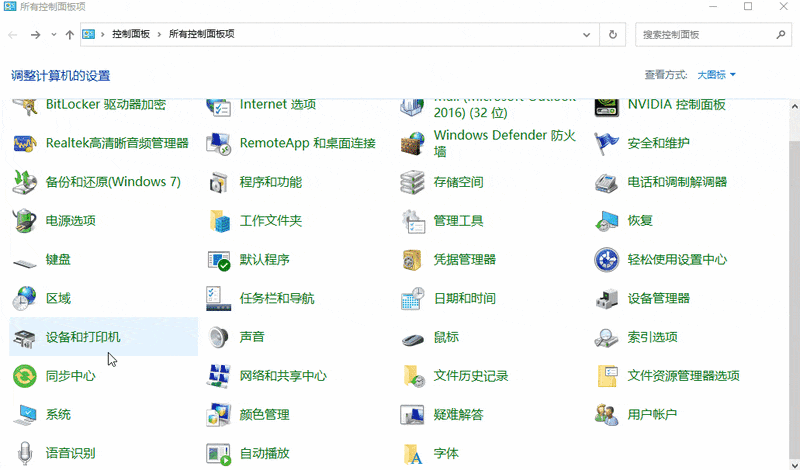Open the 电源选项 battery icon

tap(24, 221)
